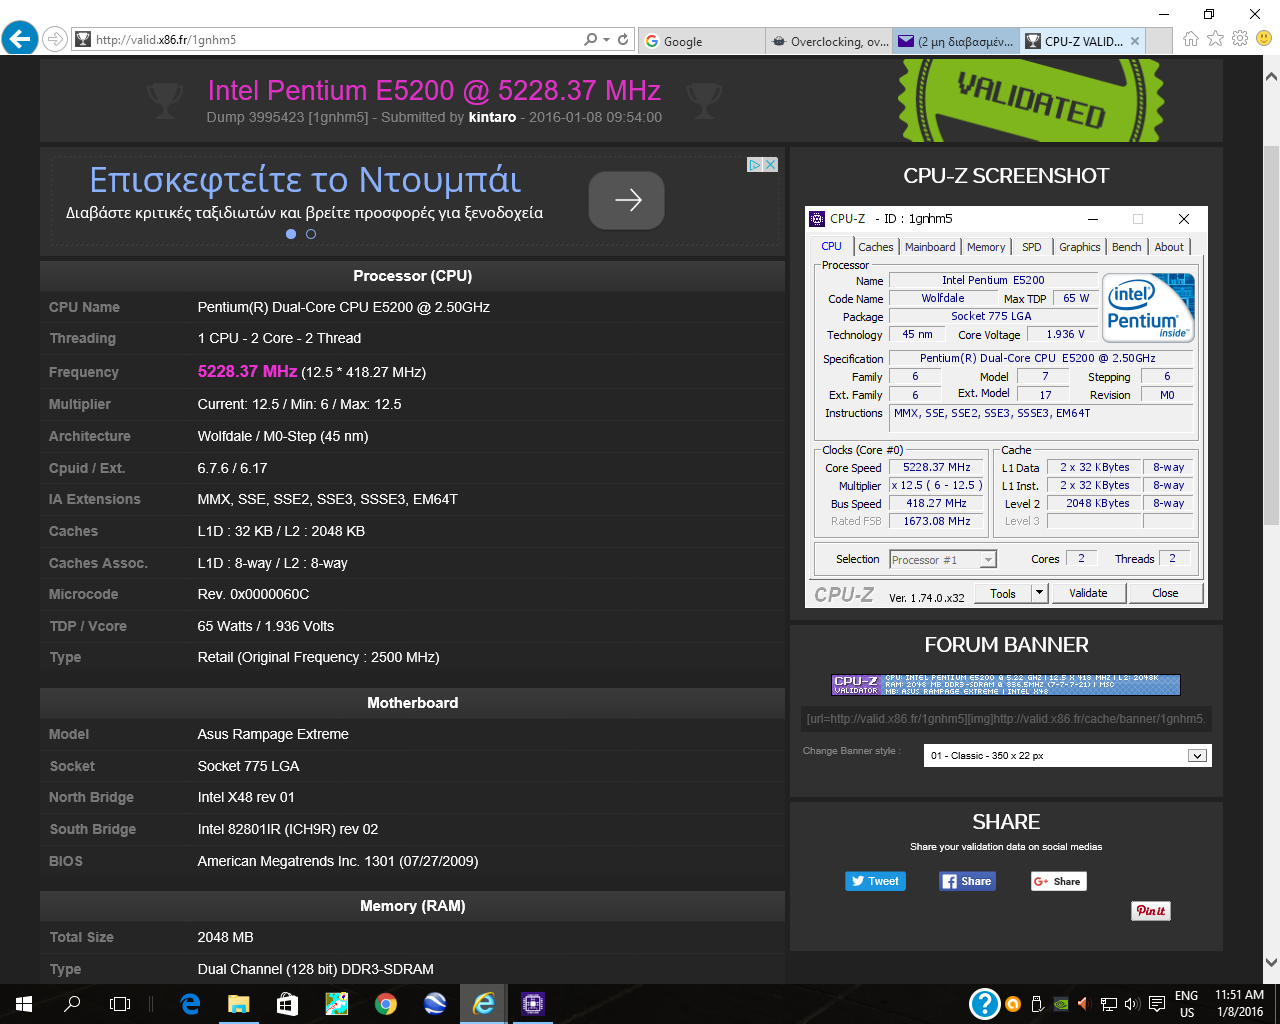Open the Greek mail browser tab

pyautogui.click(x=956, y=41)
